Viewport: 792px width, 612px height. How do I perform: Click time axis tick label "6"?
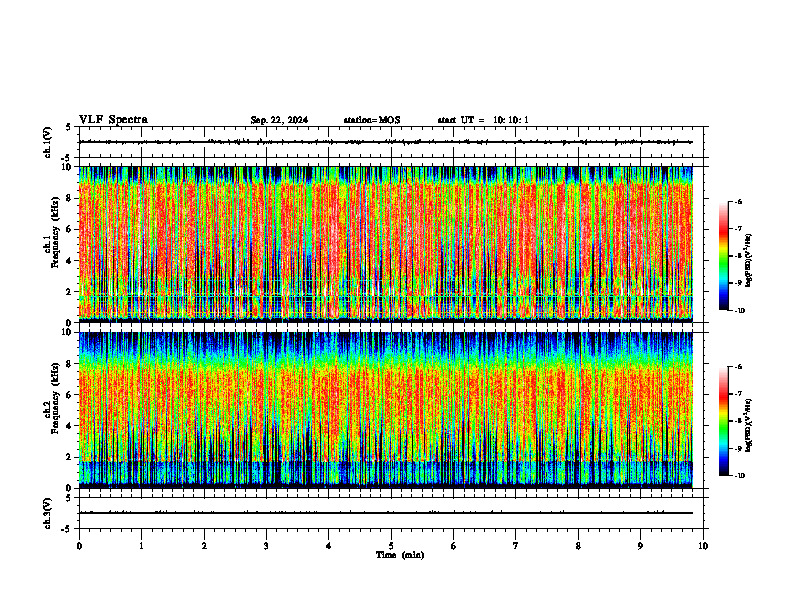[x=454, y=546]
